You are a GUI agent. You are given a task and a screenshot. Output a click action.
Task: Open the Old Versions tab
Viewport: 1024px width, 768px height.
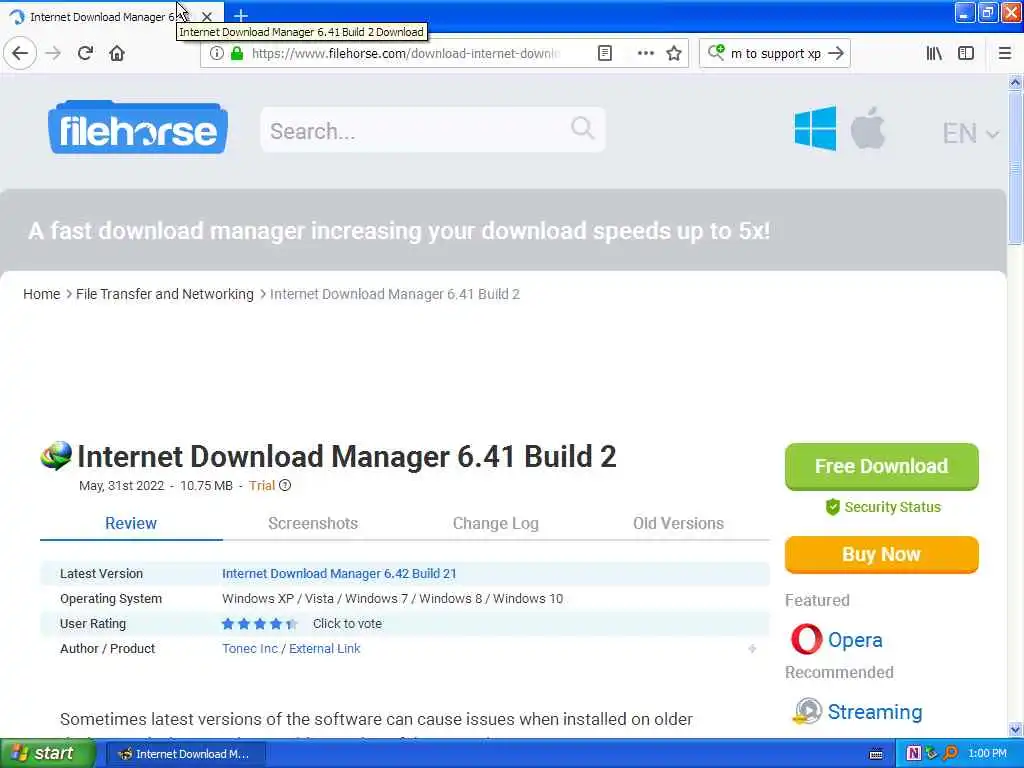(679, 523)
